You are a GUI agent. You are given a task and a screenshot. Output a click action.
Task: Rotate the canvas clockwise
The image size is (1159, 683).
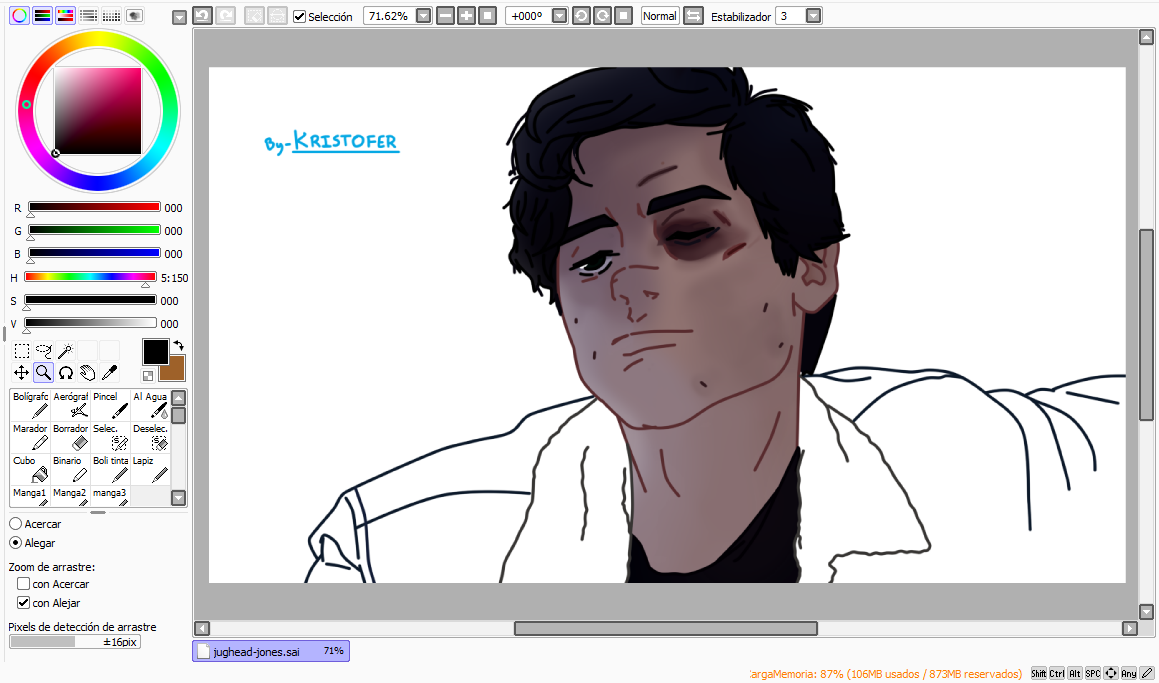pyautogui.click(x=602, y=16)
